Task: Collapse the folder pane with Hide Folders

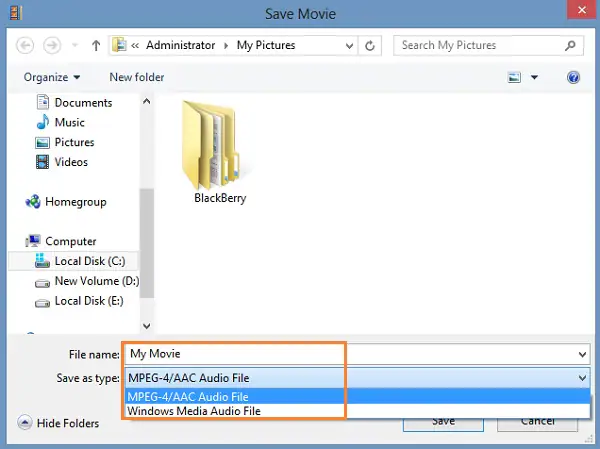Action: click(x=58, y=423)
